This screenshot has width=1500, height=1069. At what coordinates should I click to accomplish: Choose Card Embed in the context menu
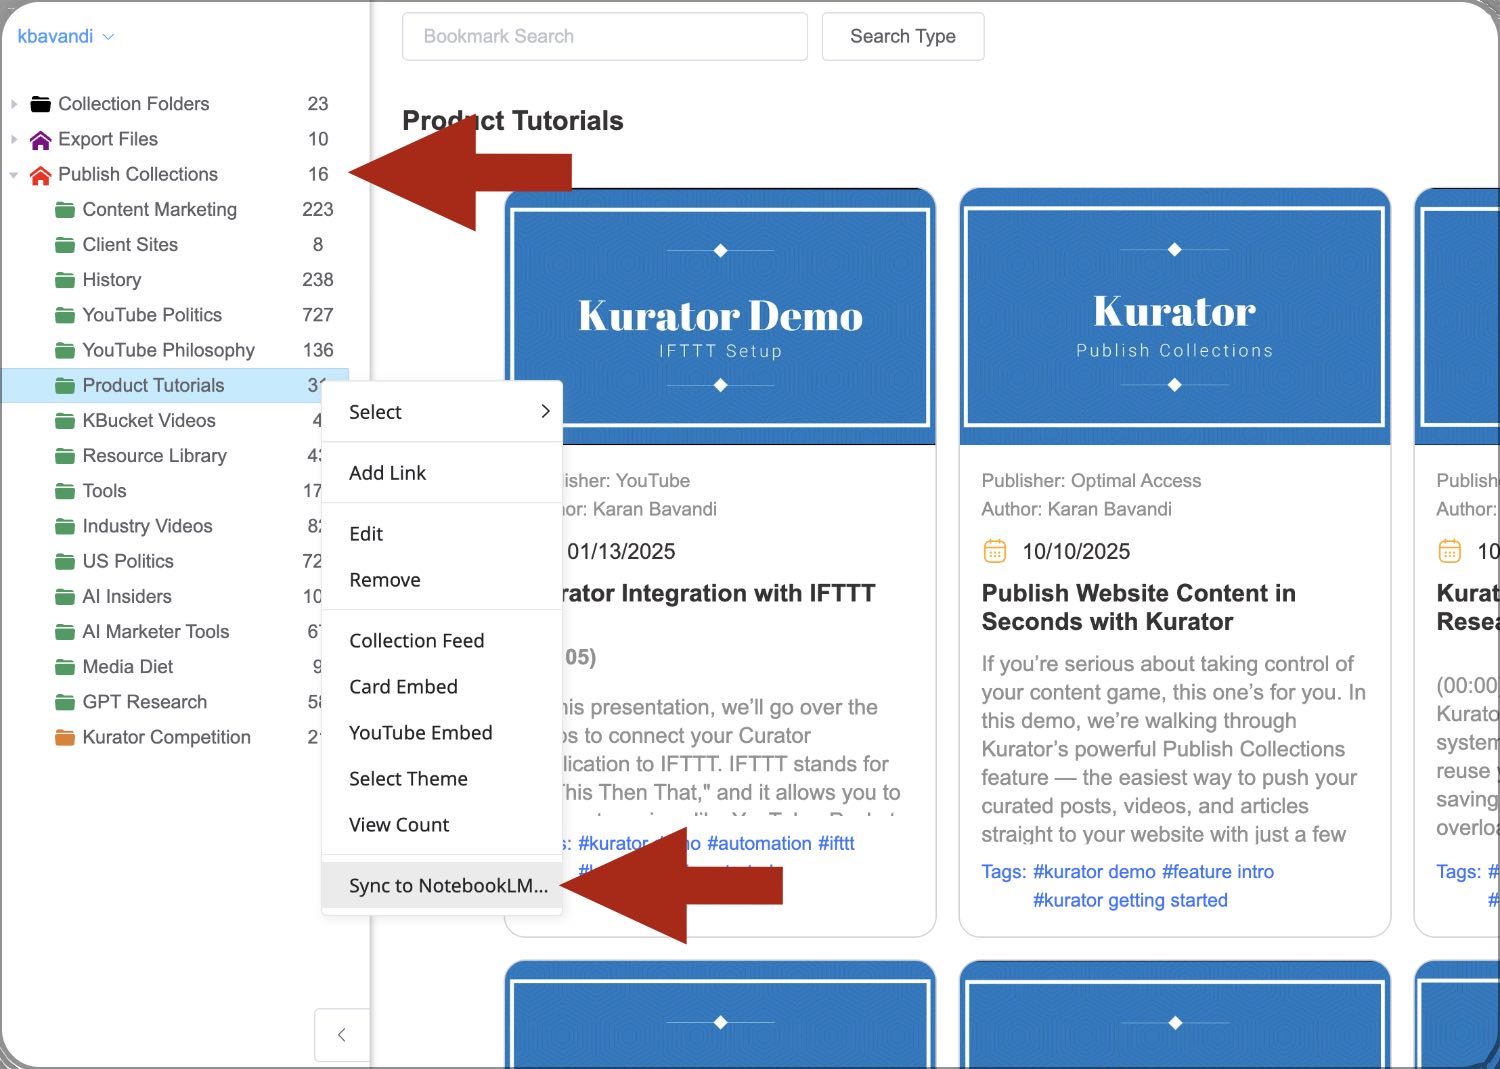coord(442,687)
